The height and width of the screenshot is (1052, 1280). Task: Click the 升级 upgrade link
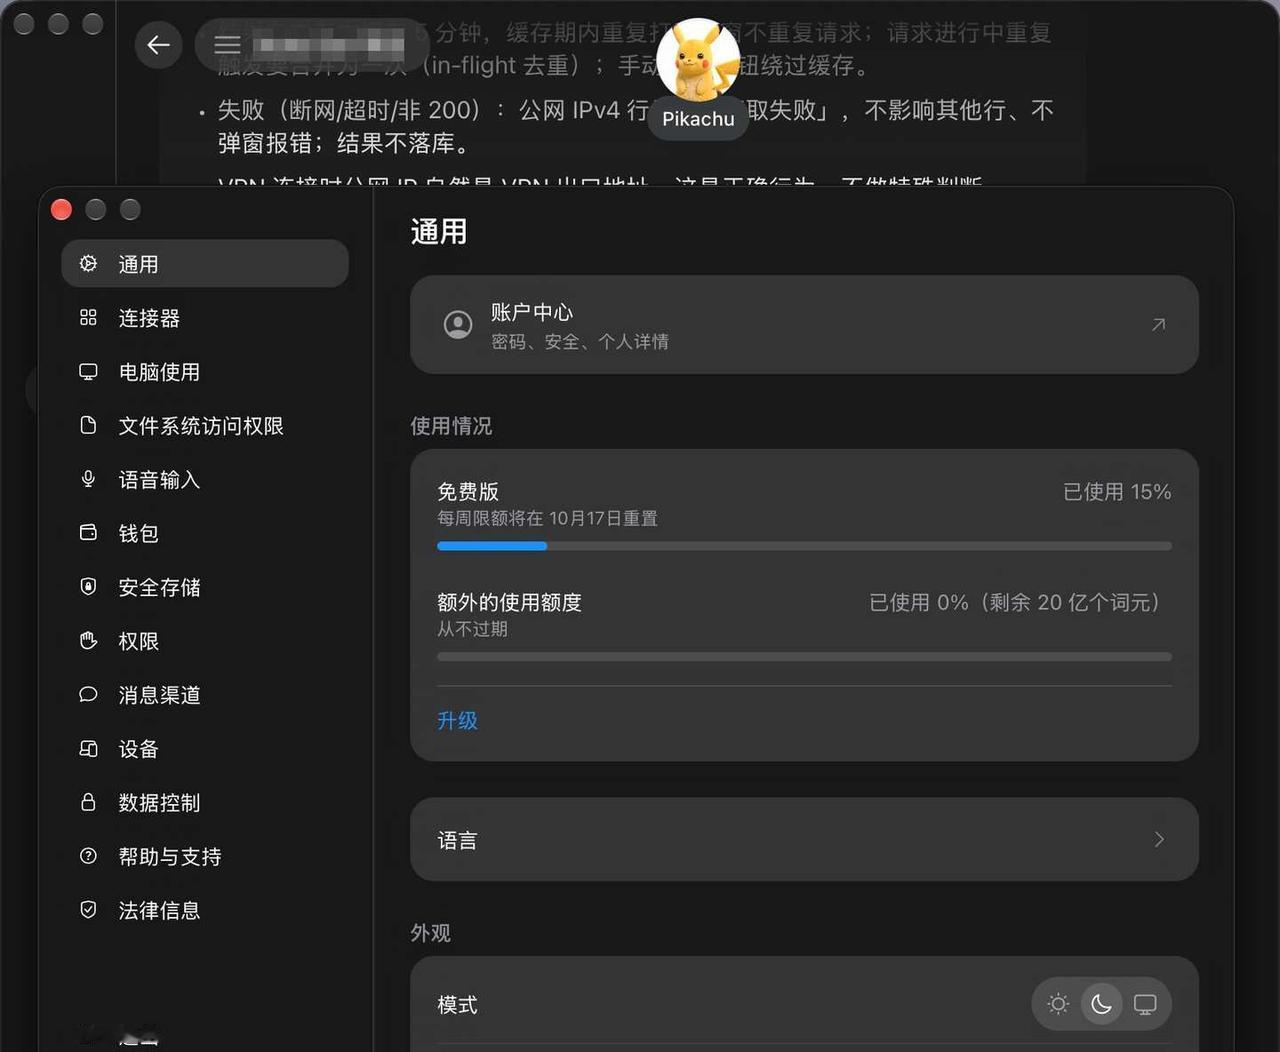click(x=457, y=720)
